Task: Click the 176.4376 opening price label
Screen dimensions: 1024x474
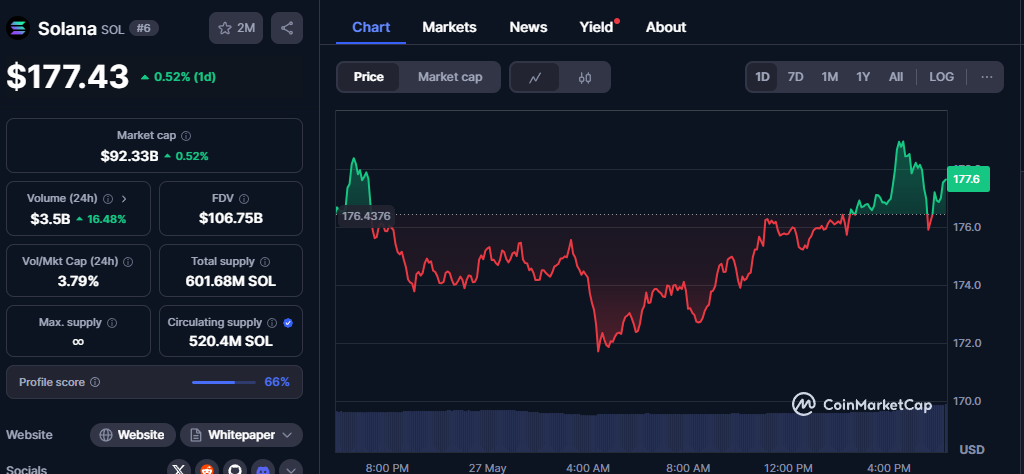Action: coord(366,216)
